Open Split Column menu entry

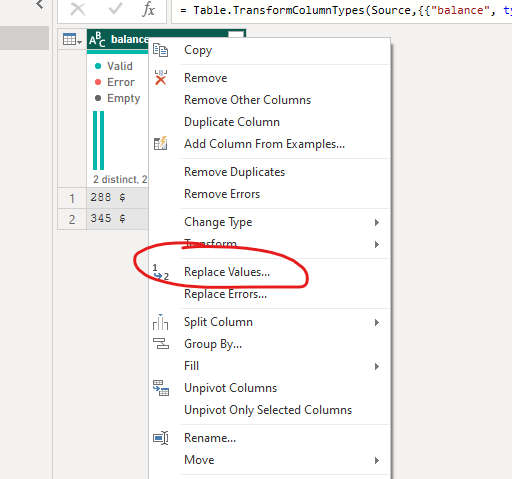click(269, 322)
